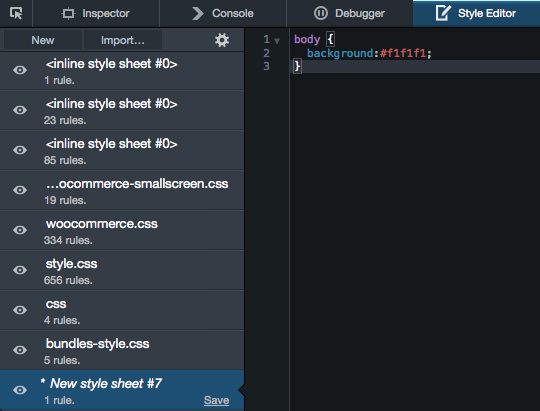Click the Inspector tab icon
This screenshot has width=540, height=411.
(68, 13)
